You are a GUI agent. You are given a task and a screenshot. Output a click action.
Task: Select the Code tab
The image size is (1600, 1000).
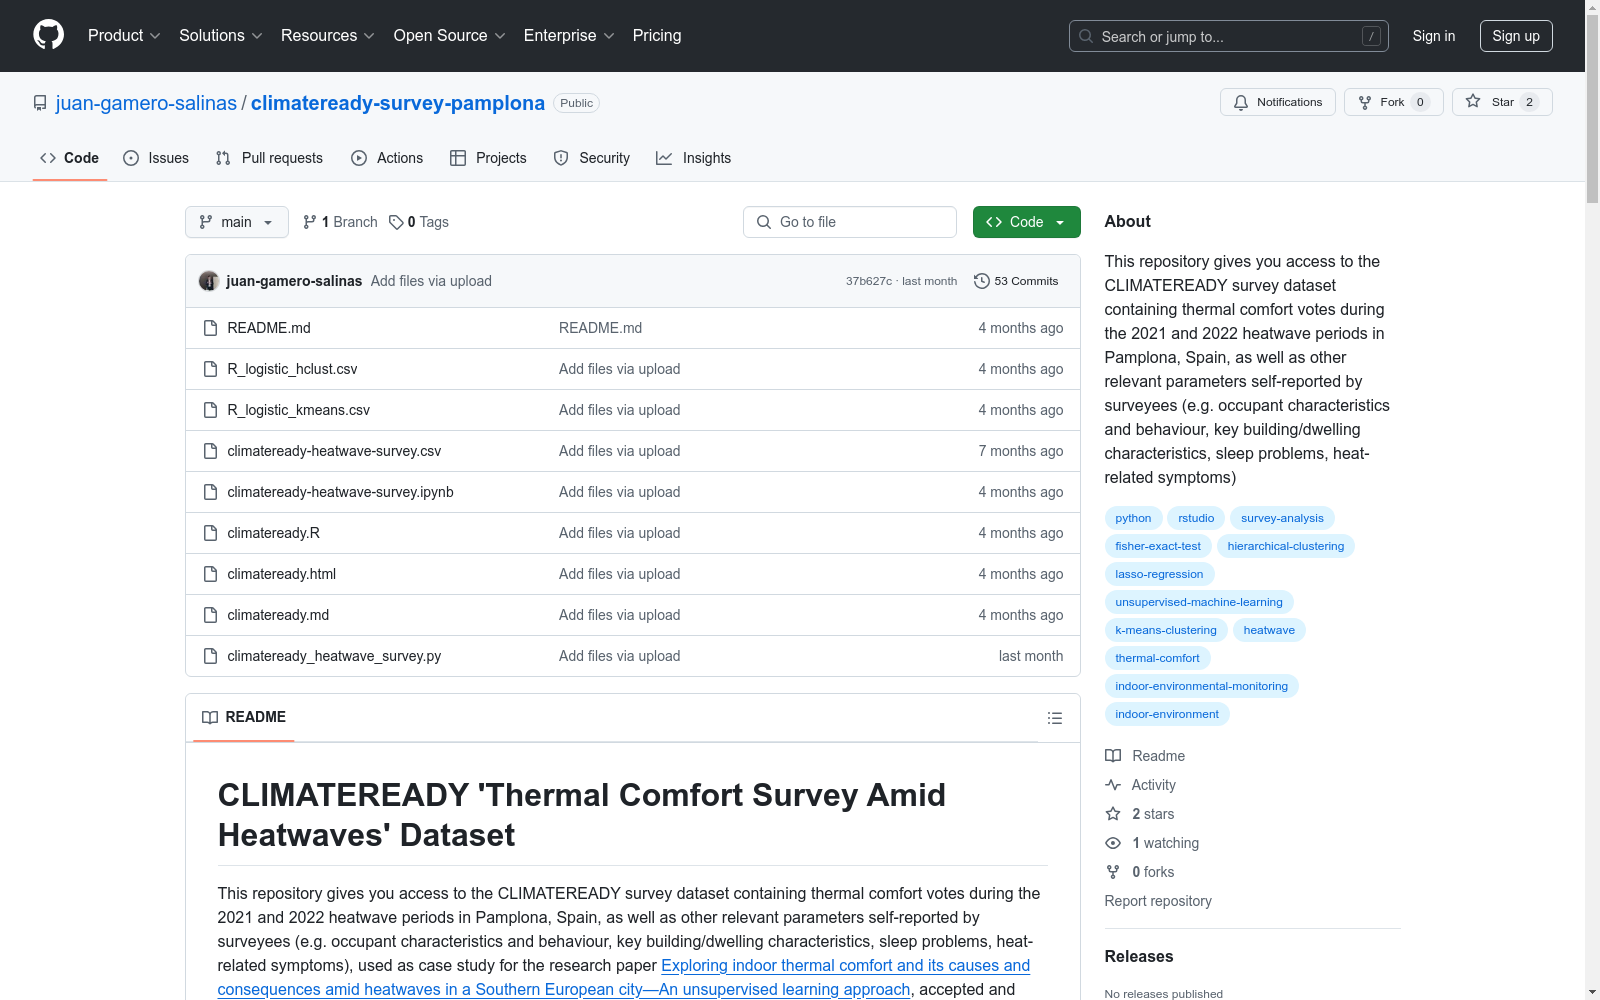pos(69,158)
